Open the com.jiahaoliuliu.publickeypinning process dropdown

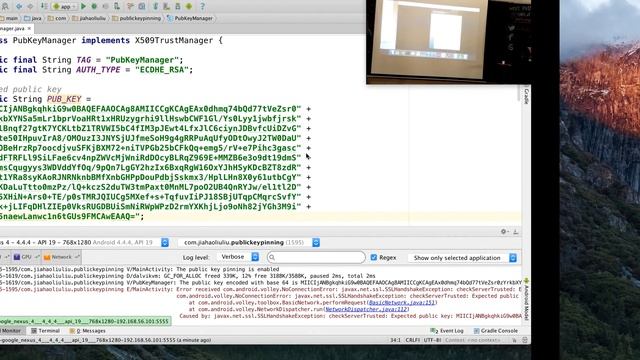(249, 242)
